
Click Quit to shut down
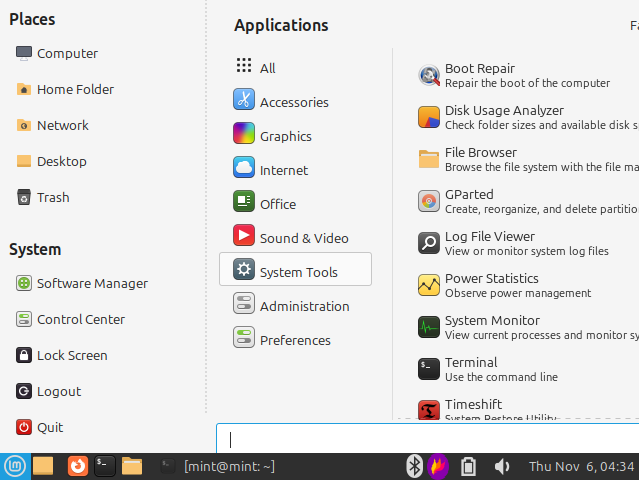[x=49, y=427]
